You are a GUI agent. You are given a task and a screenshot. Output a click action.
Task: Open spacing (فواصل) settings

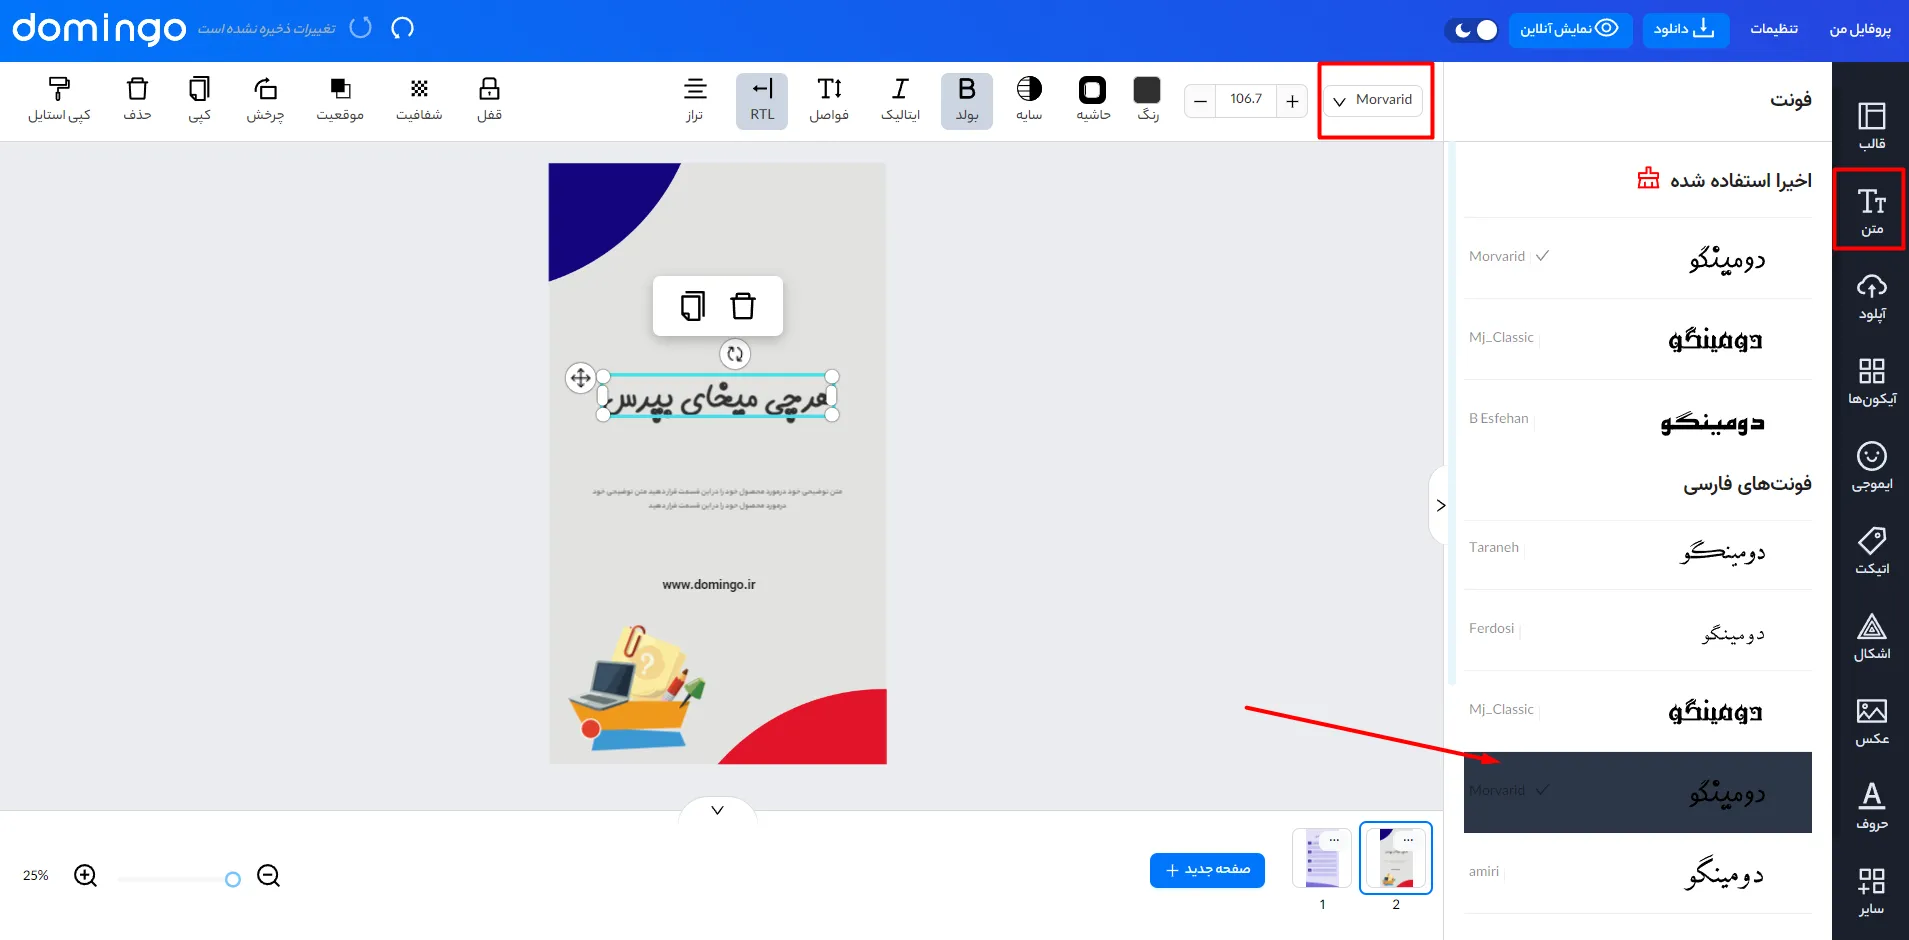[x=829, y=99]
